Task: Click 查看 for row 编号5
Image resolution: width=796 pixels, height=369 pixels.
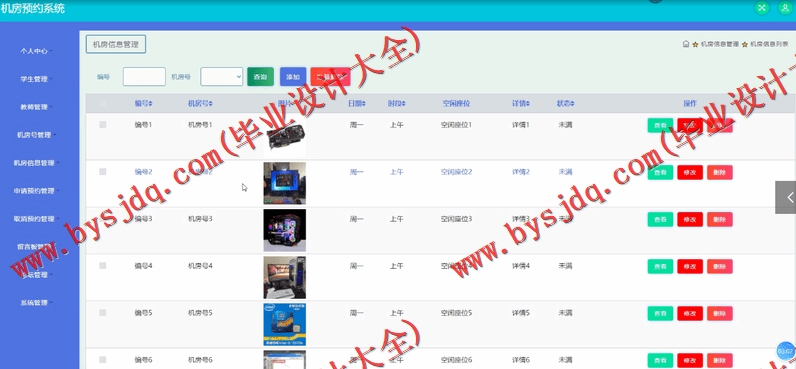Action: (x=660, y=313)
